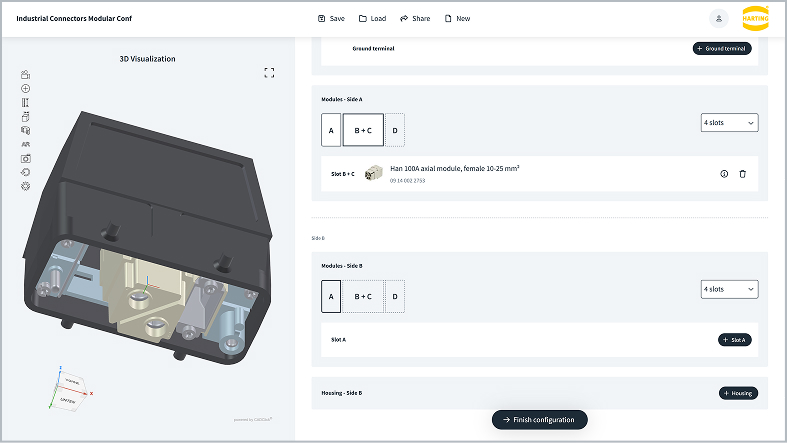Image resolution: width=787 pixels, height=443 pixels.
Task: Select slot D on Side A
Action: tap(395, 130)
